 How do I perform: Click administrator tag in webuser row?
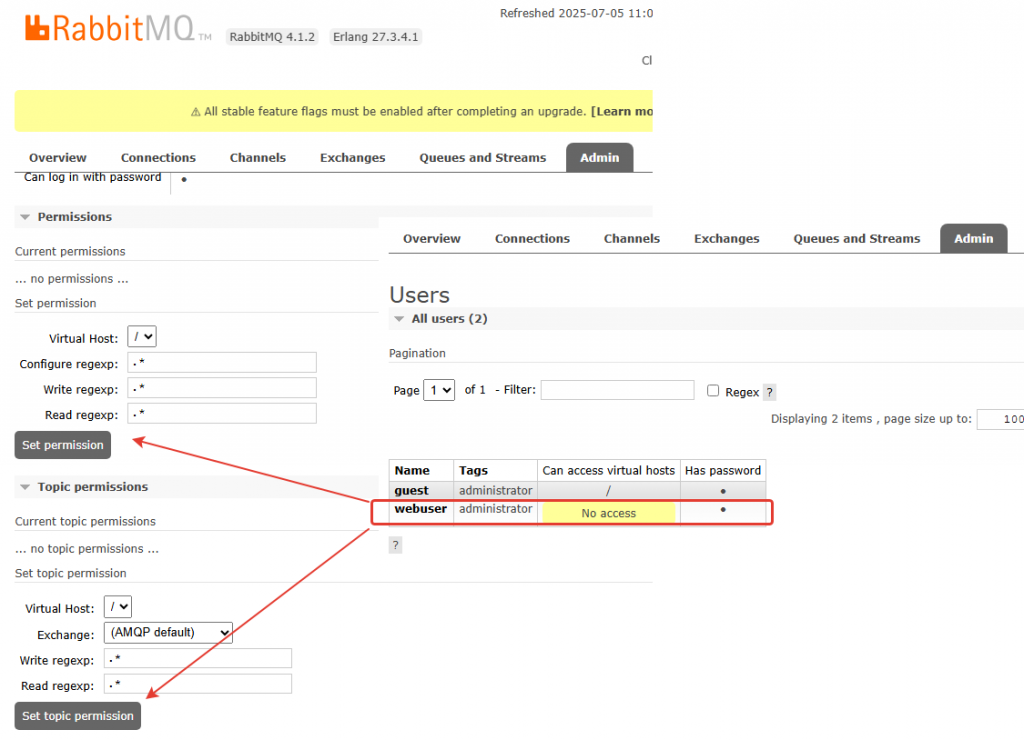coord(496,509)
